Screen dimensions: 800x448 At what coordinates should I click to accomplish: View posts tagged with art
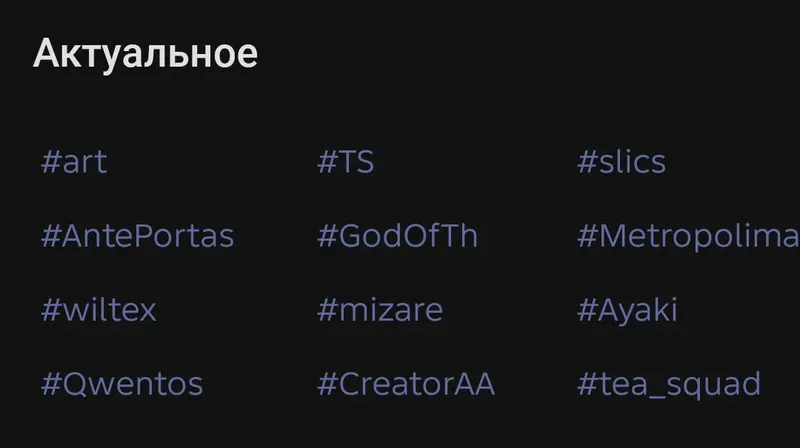point(74,162)
